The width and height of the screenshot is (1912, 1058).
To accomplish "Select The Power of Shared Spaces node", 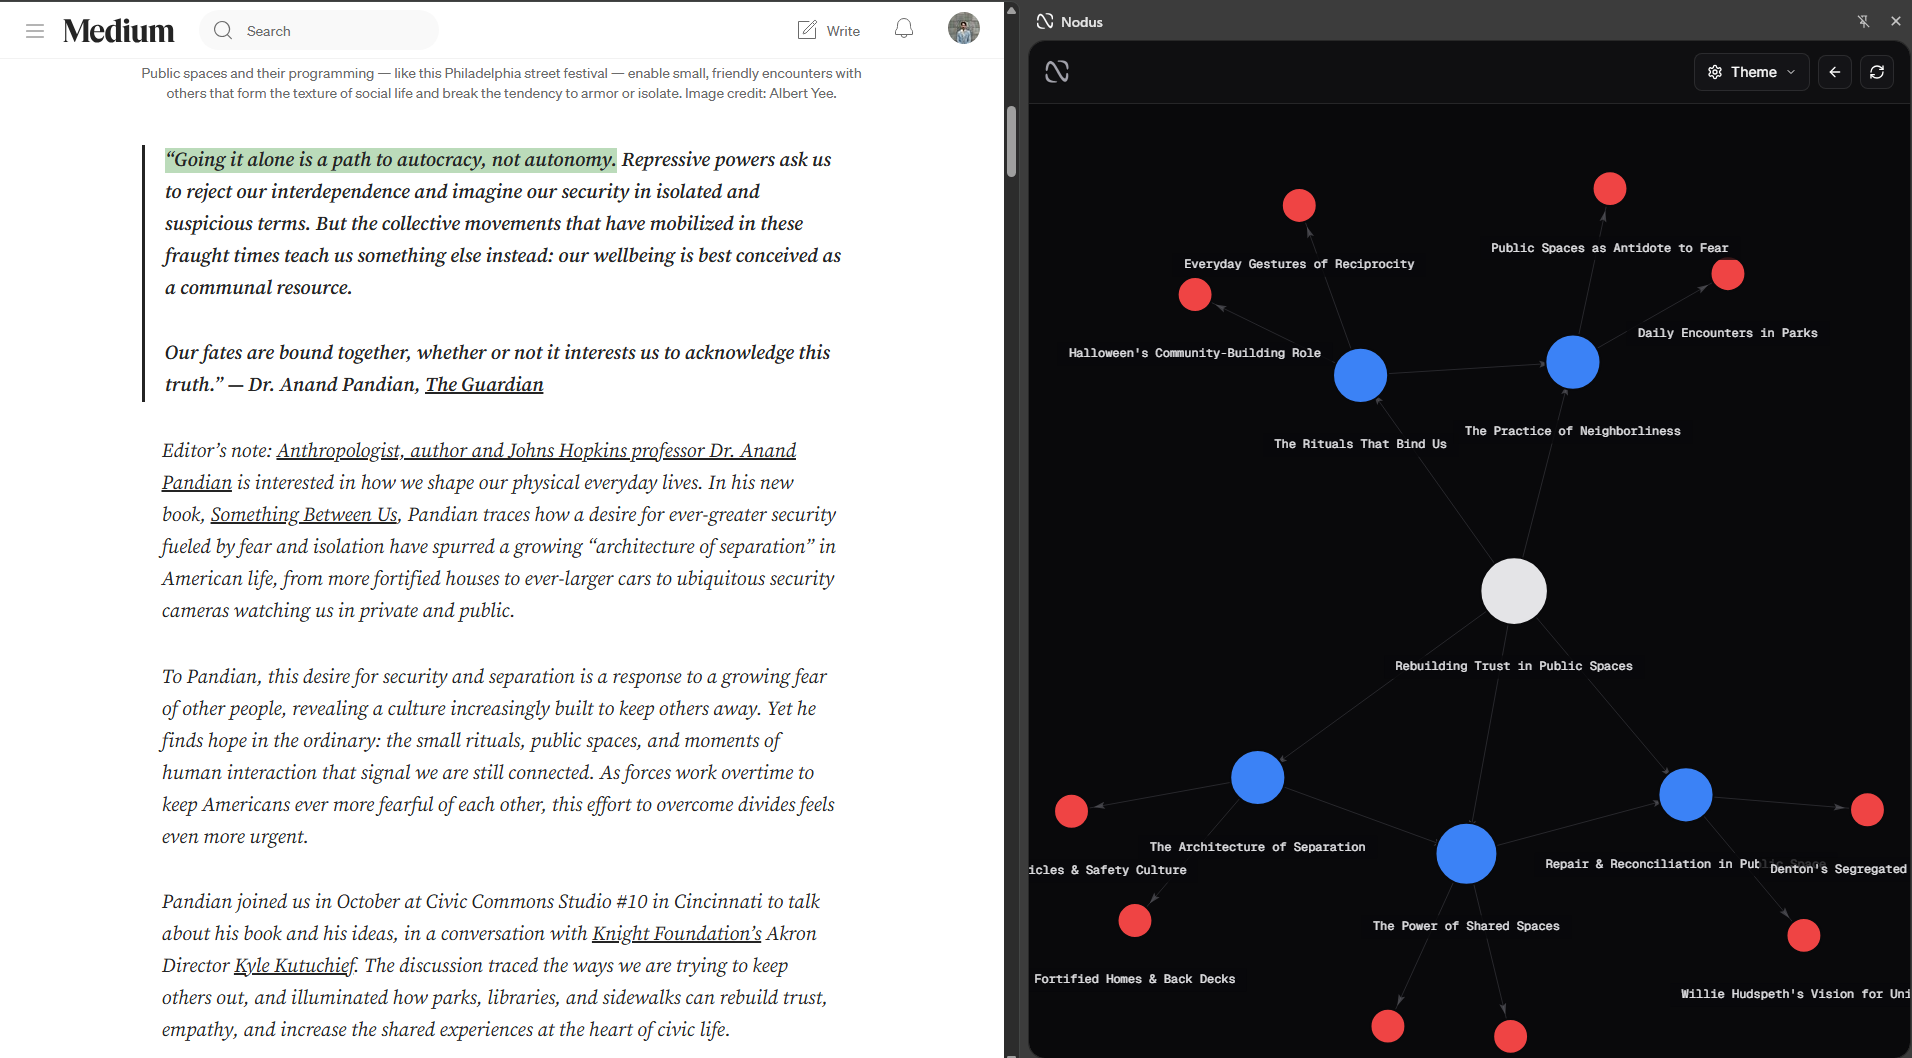I will (x=1466, y=854).
